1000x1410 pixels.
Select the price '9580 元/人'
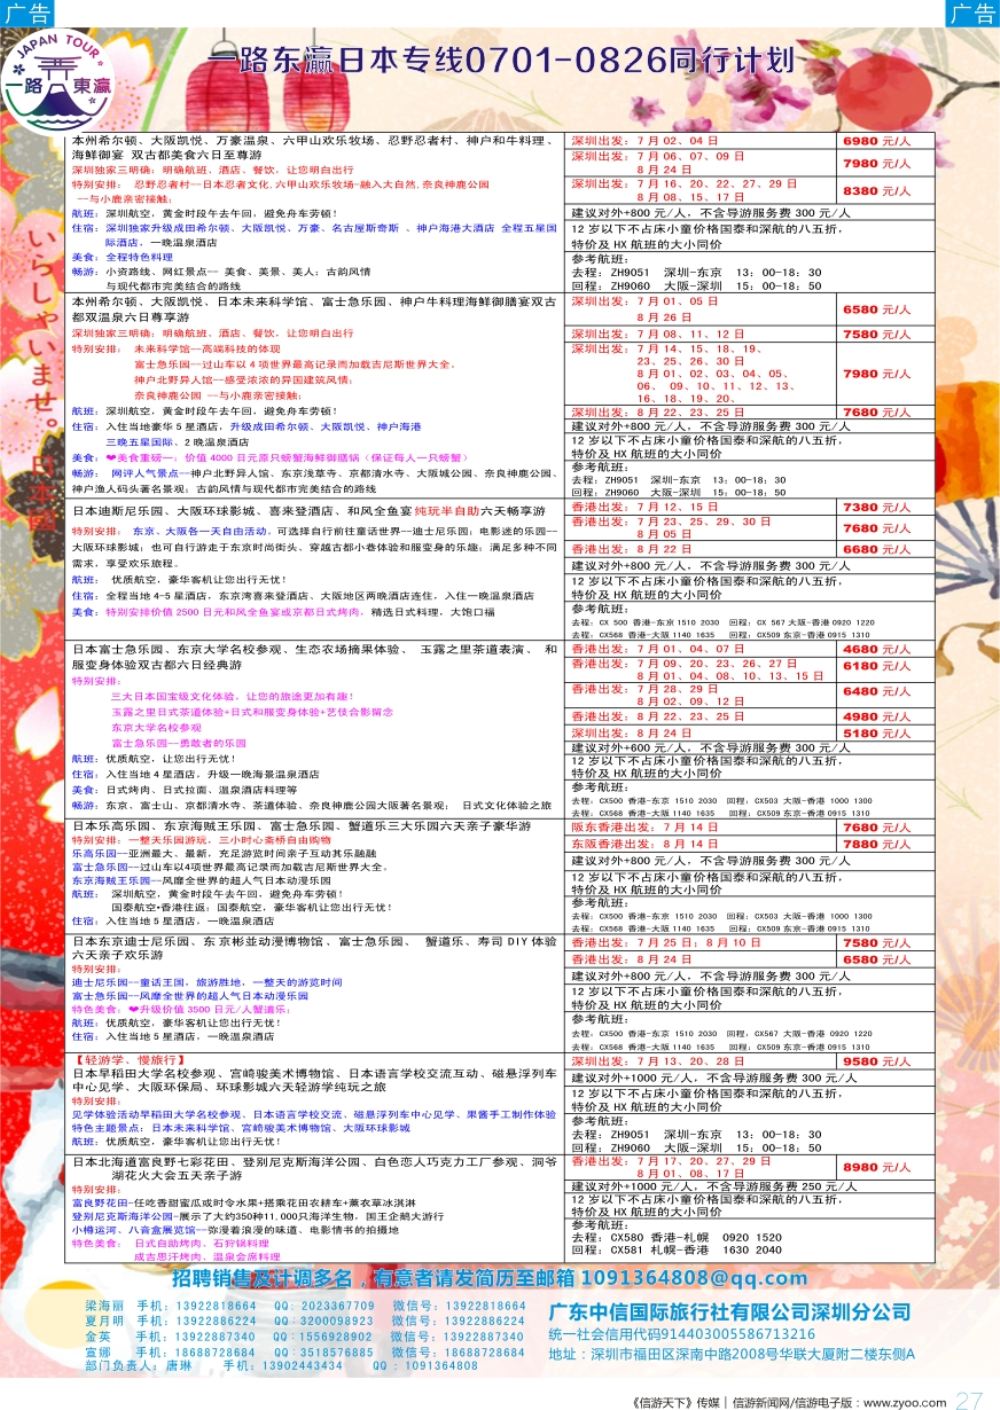point(876,1063)
